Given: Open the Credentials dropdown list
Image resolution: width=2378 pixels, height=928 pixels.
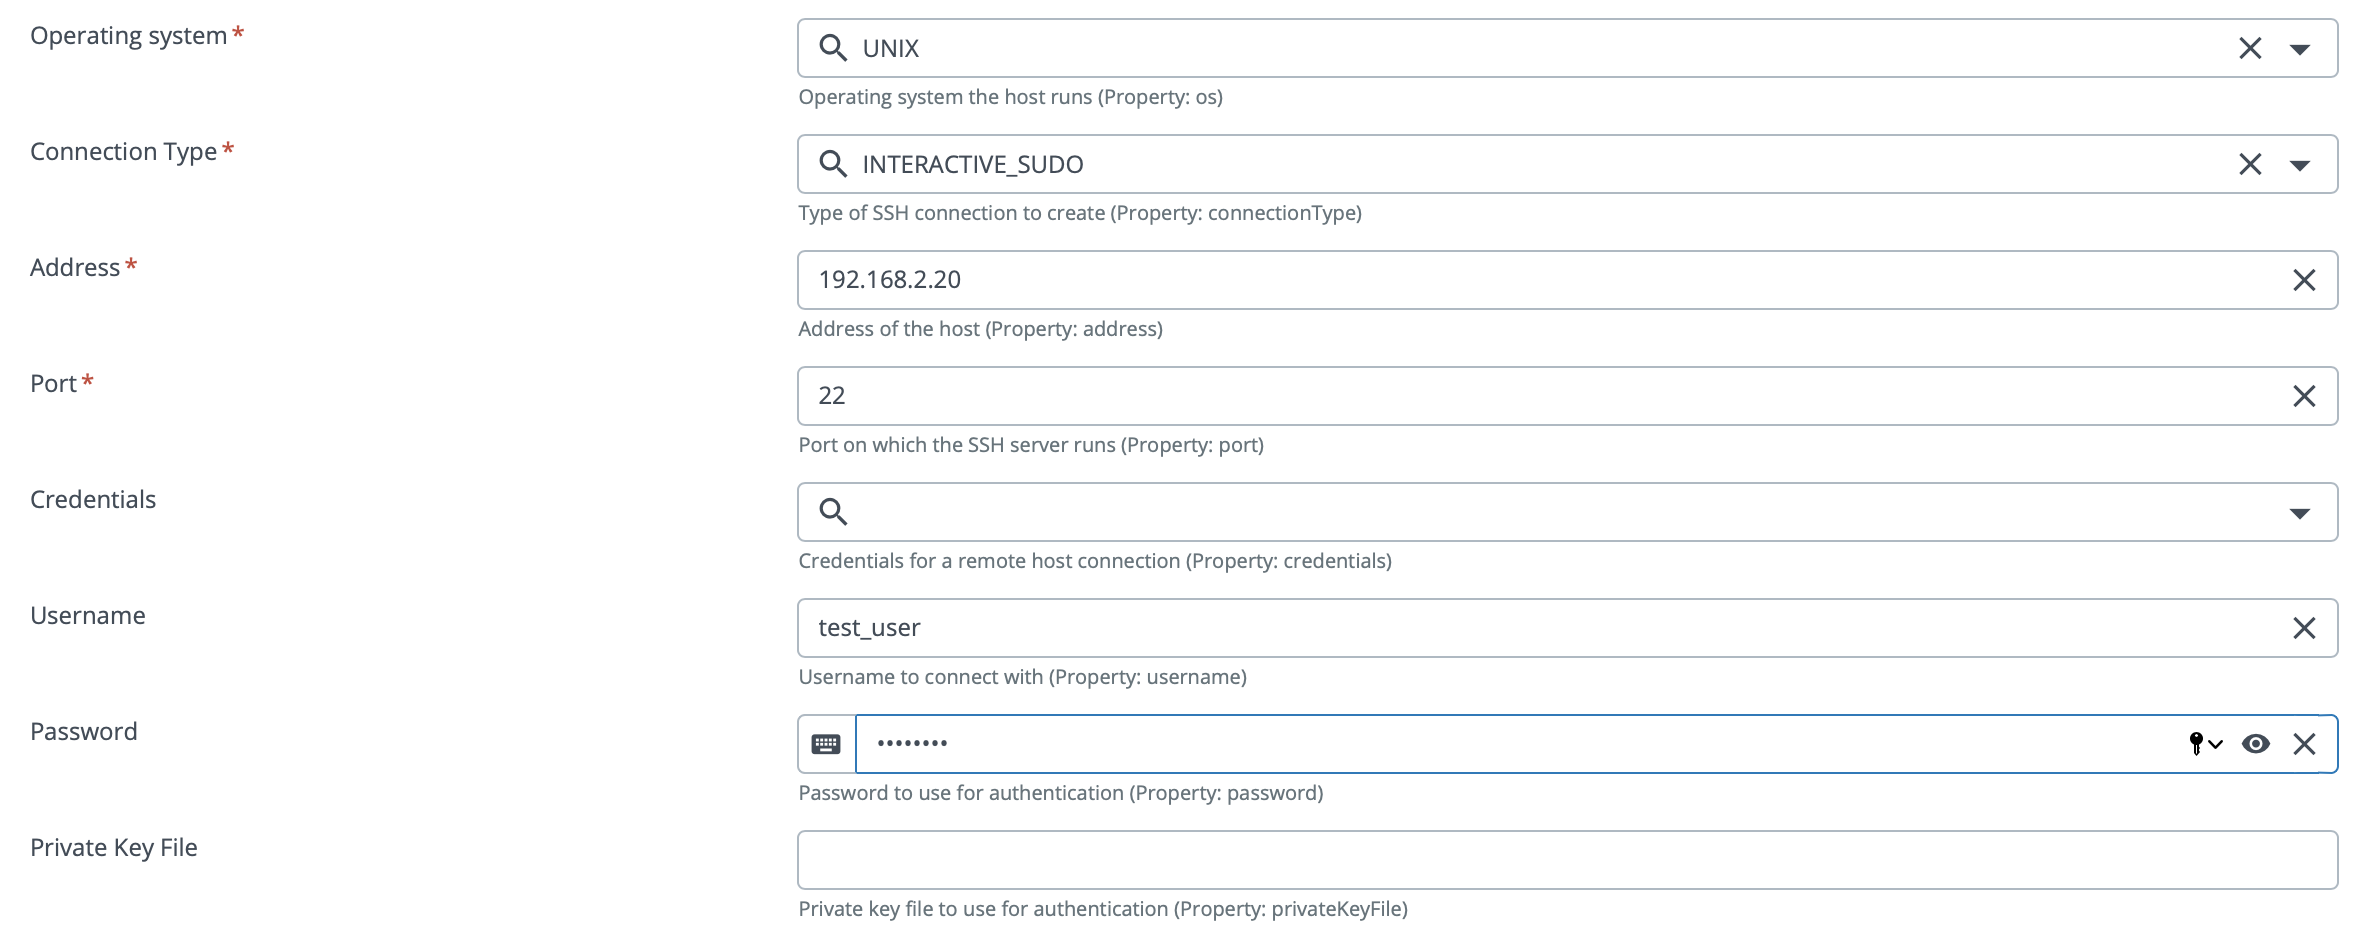Looking at the screenshot, I should point(2300,513).
